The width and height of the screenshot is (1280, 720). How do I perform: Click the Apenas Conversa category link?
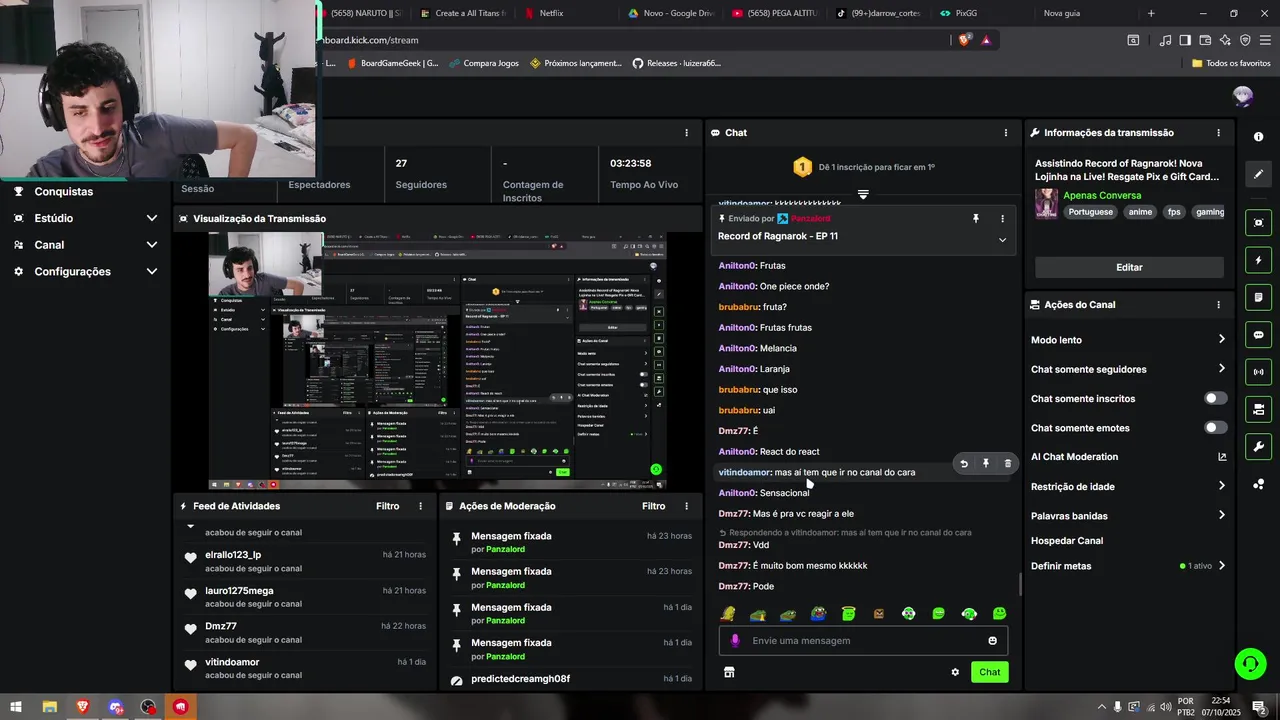point(1102,195)
